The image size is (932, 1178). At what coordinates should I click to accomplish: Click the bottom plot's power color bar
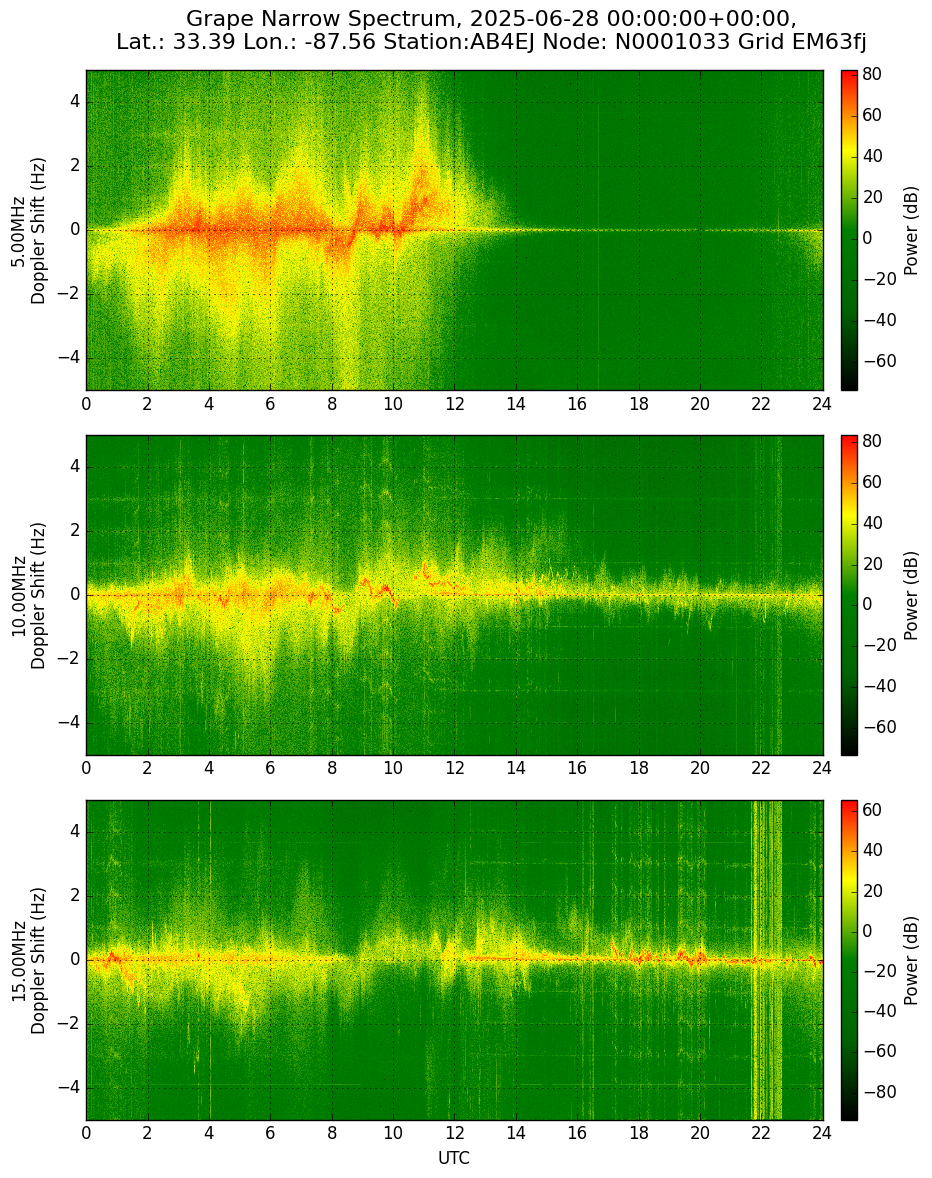pyautogui.click(x=849, y=960)
